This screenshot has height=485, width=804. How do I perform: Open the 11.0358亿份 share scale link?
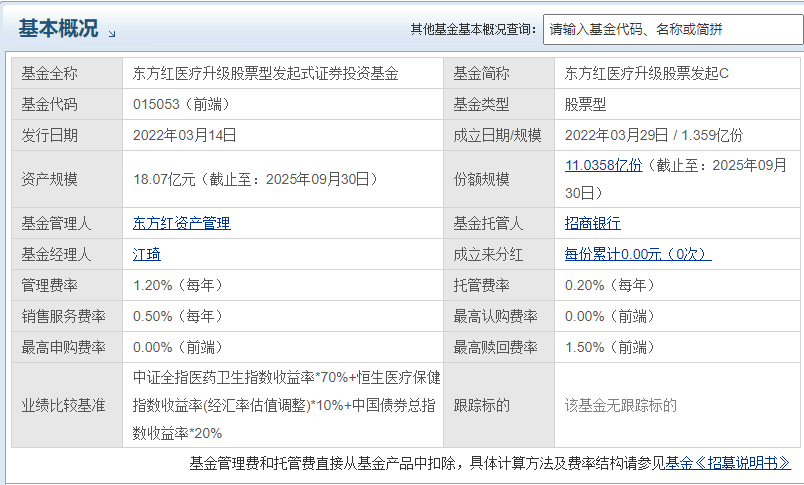(x=604, y=165)
